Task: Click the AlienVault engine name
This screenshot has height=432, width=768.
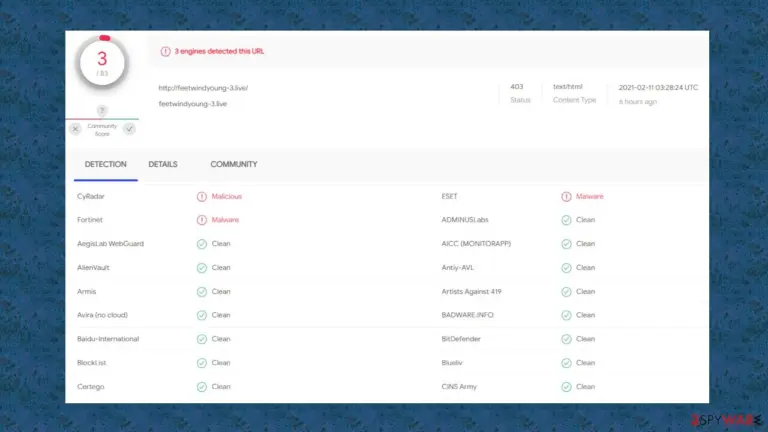Action: 93,268
